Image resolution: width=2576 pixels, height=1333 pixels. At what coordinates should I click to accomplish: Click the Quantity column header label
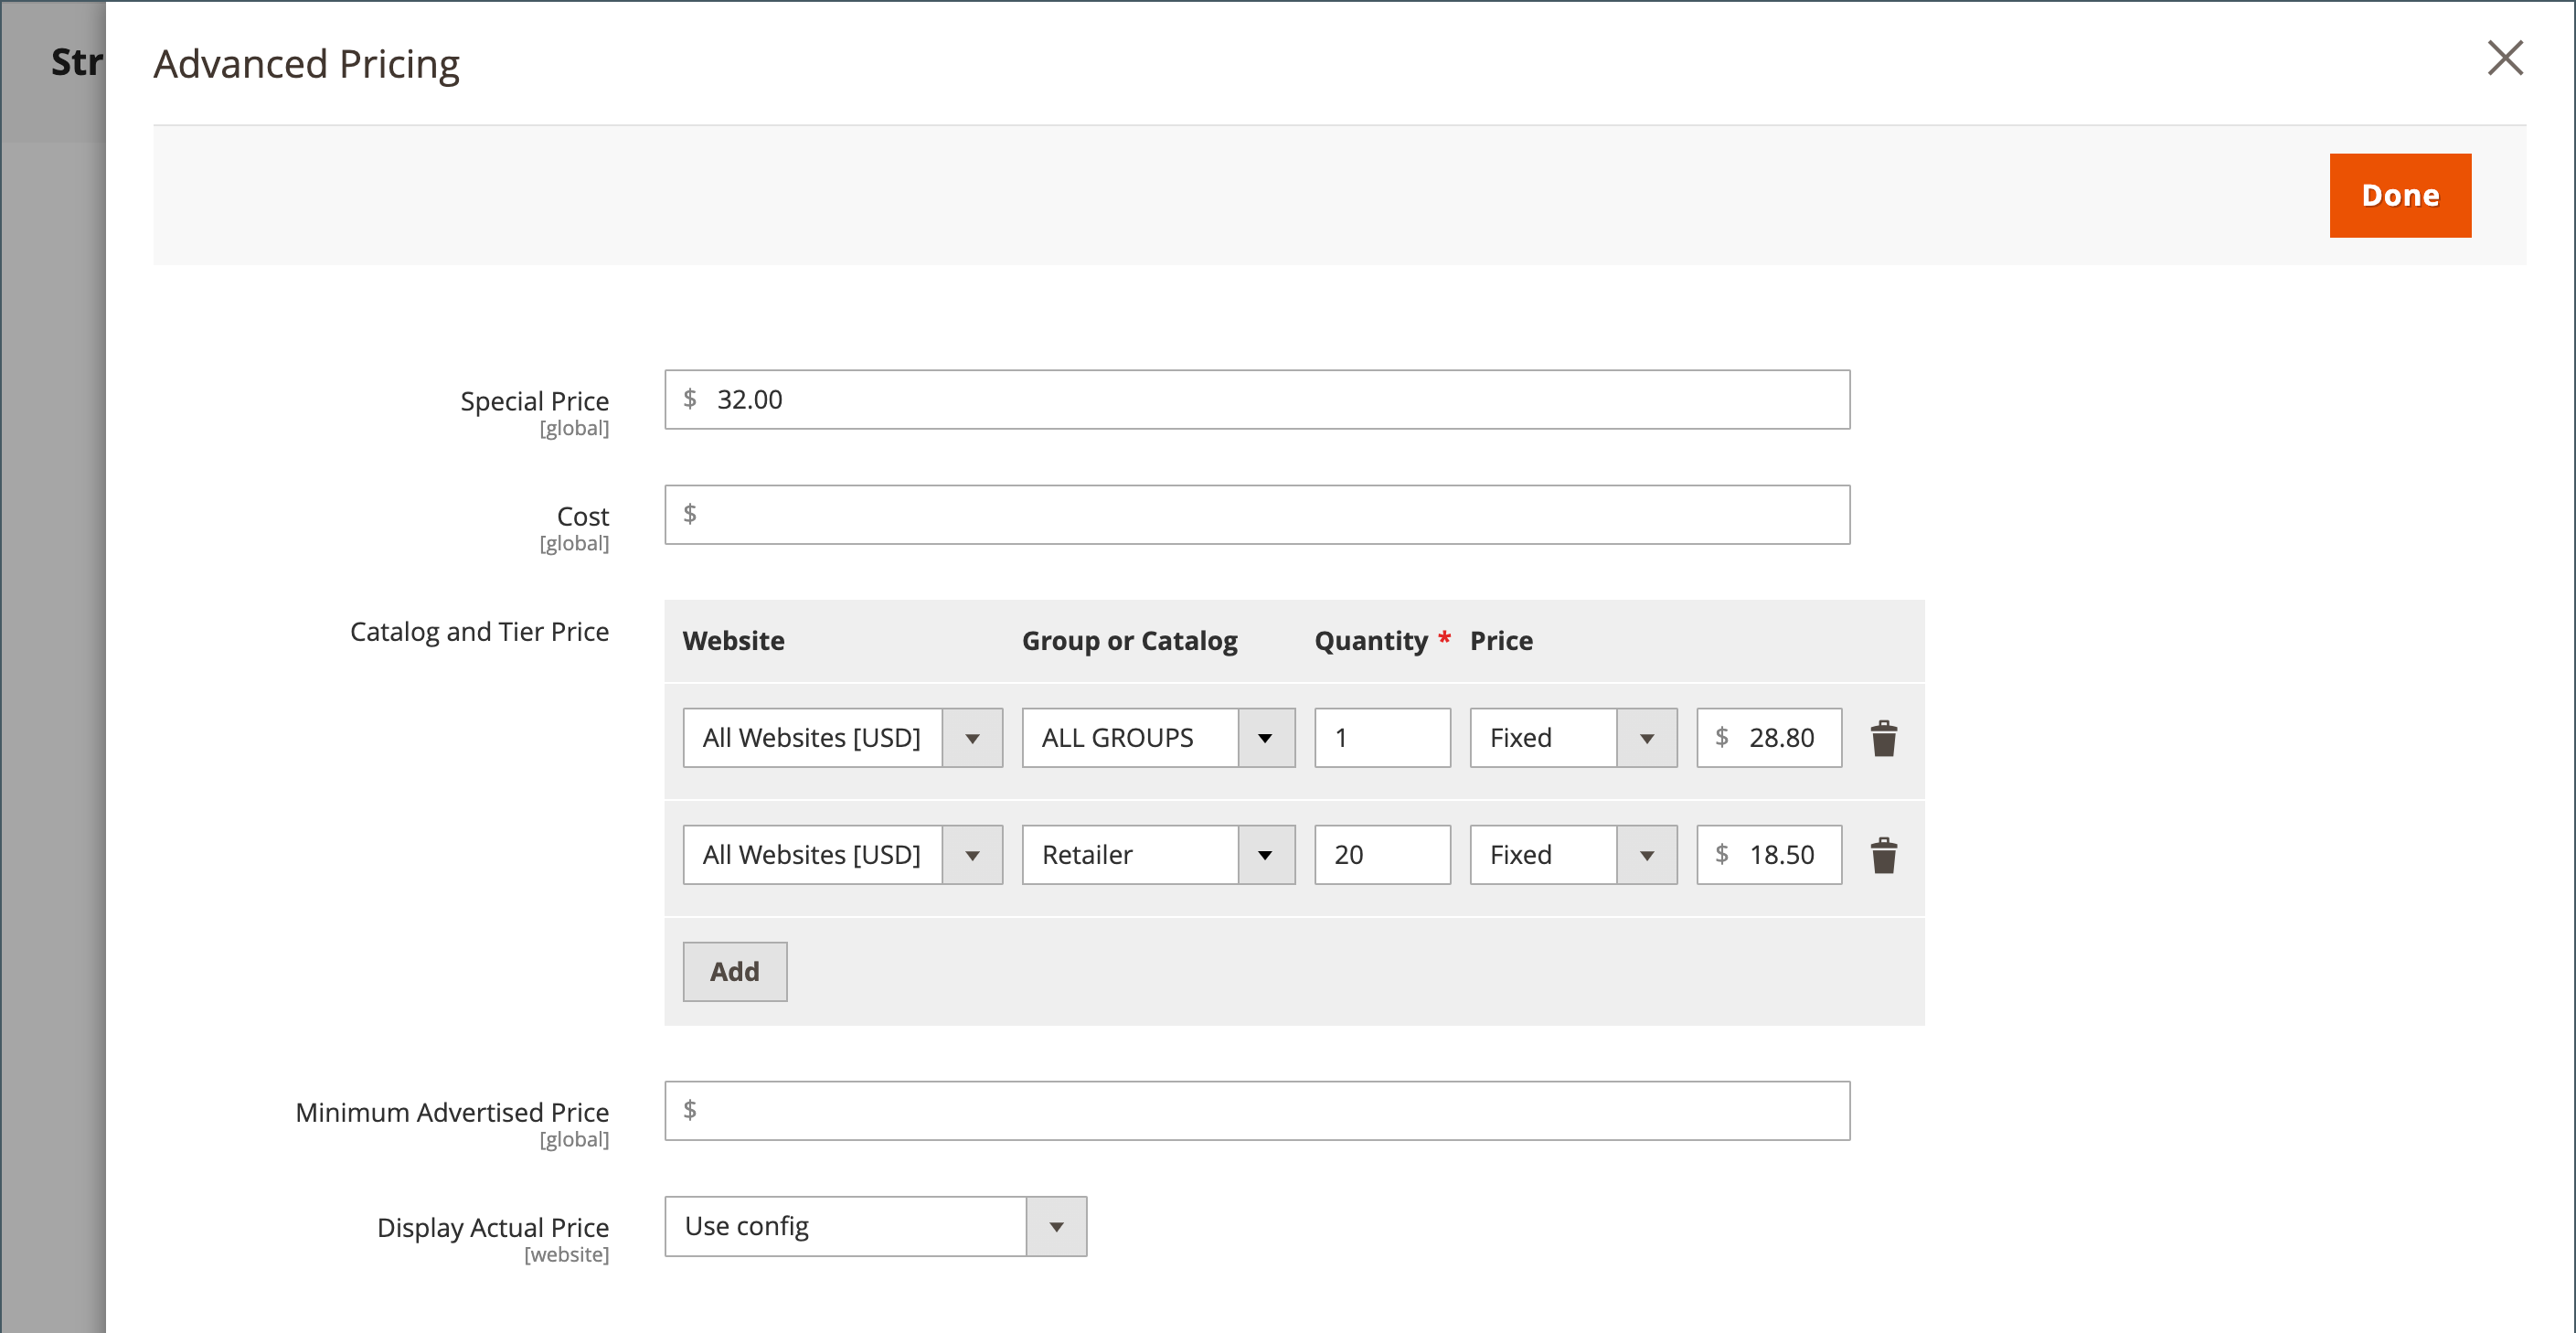pos(1371,641)
